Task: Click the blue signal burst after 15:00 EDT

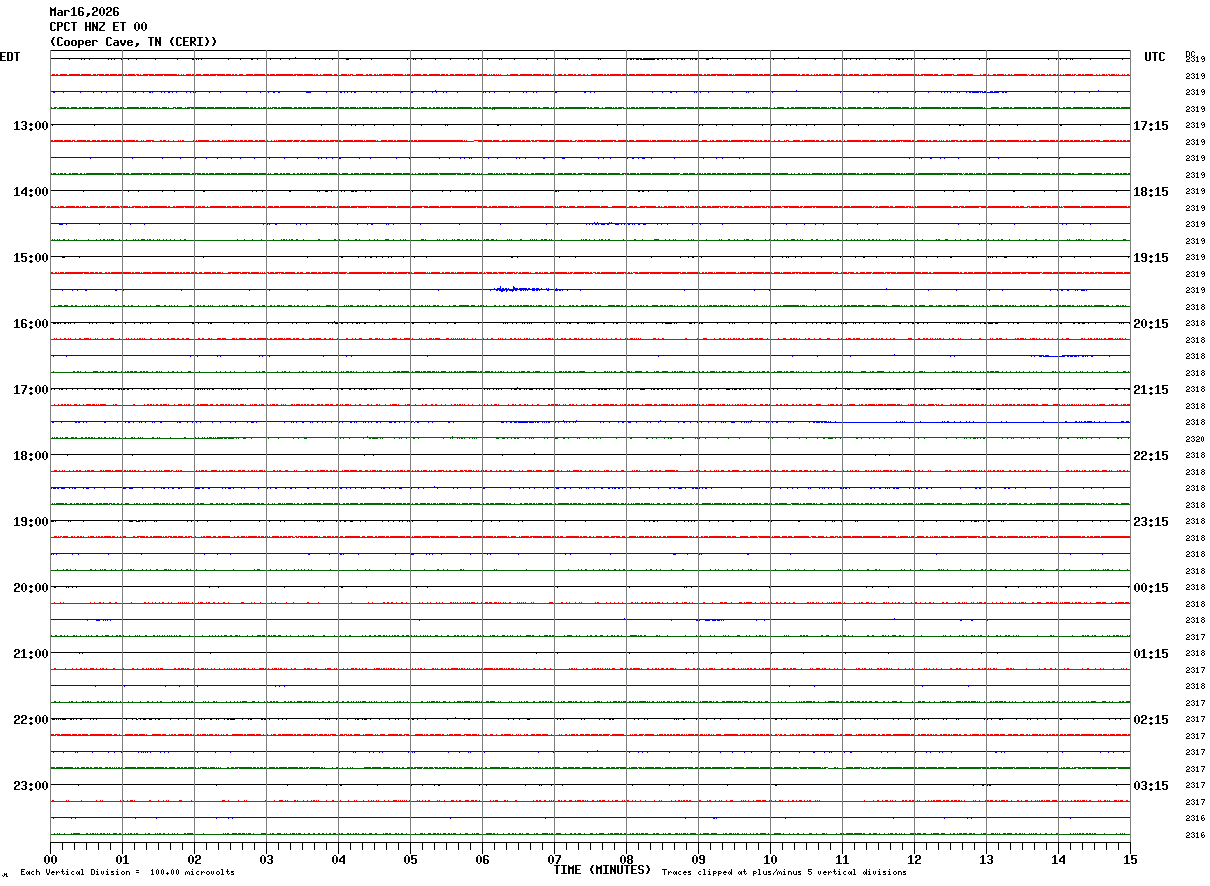Action: 526,289
